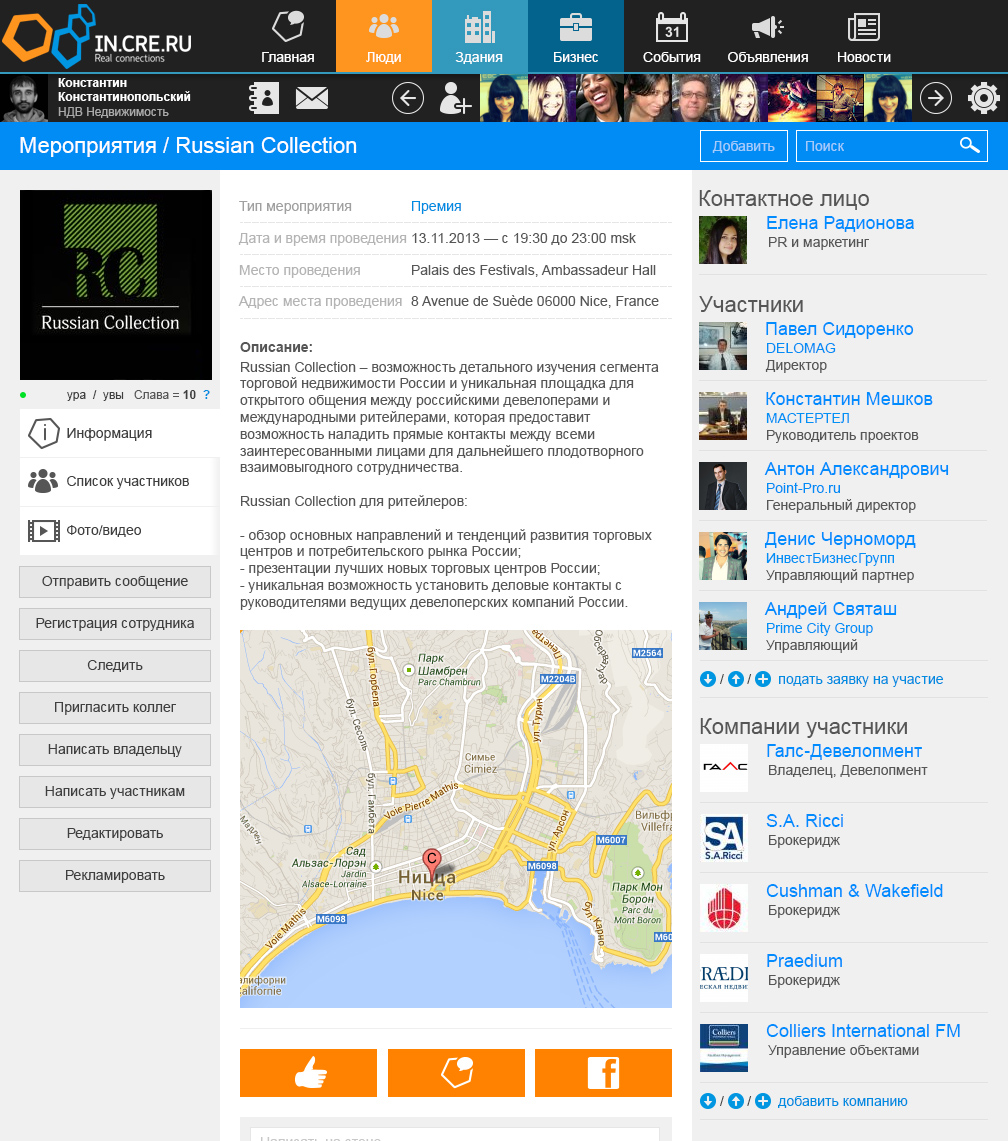Image resolution: width=1008 pixels, height=1141 pixels.
Task: Open Андрей Святаш's profile
Action: (x=830, y=608)
